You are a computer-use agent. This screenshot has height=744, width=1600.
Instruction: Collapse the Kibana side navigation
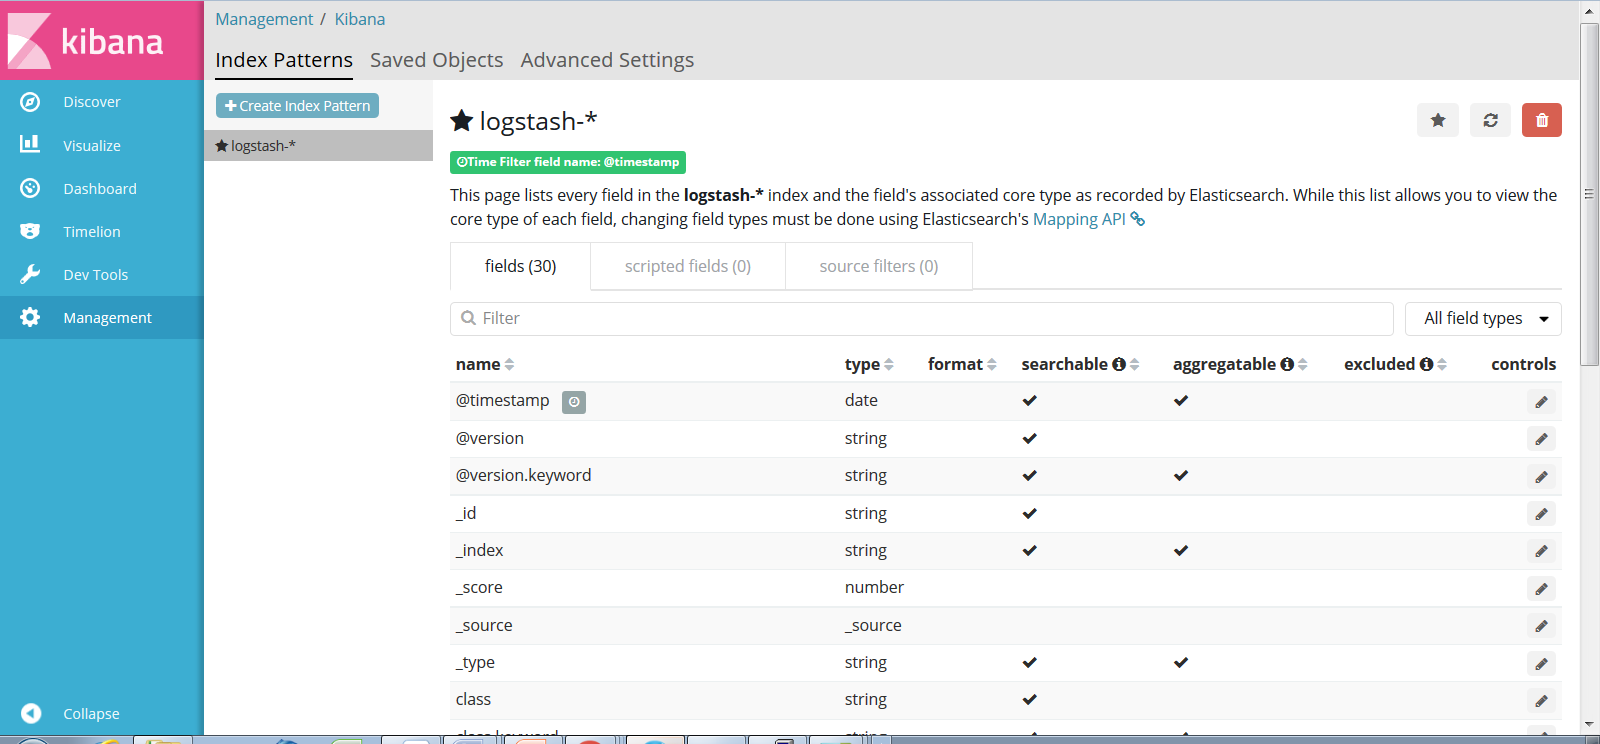point(90,714)
